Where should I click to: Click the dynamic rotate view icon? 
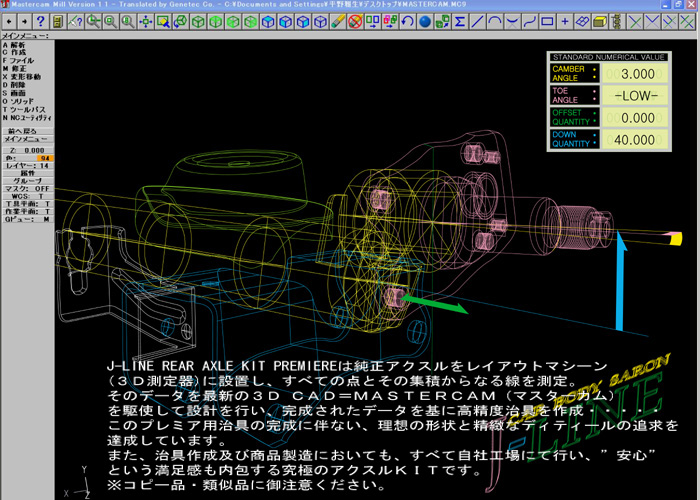[180, 21]
